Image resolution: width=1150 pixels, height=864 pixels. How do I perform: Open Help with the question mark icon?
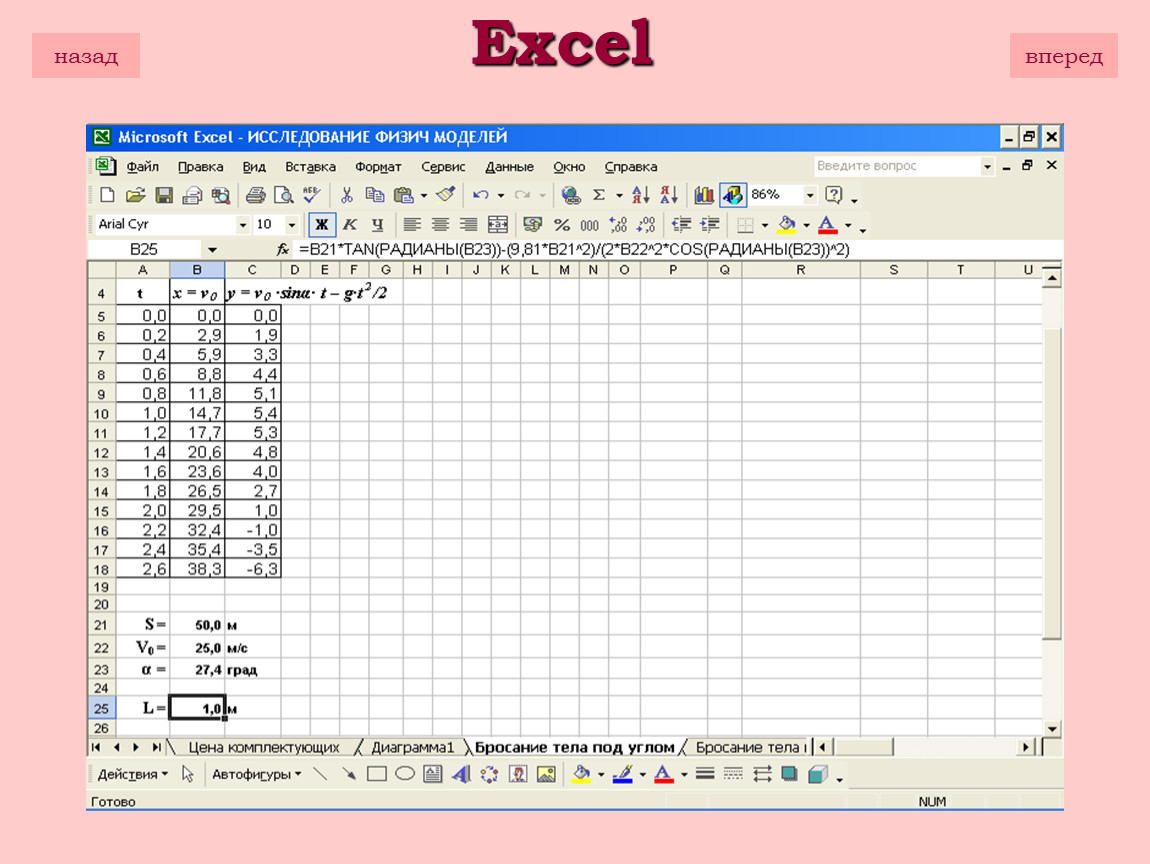pos(834,195)
